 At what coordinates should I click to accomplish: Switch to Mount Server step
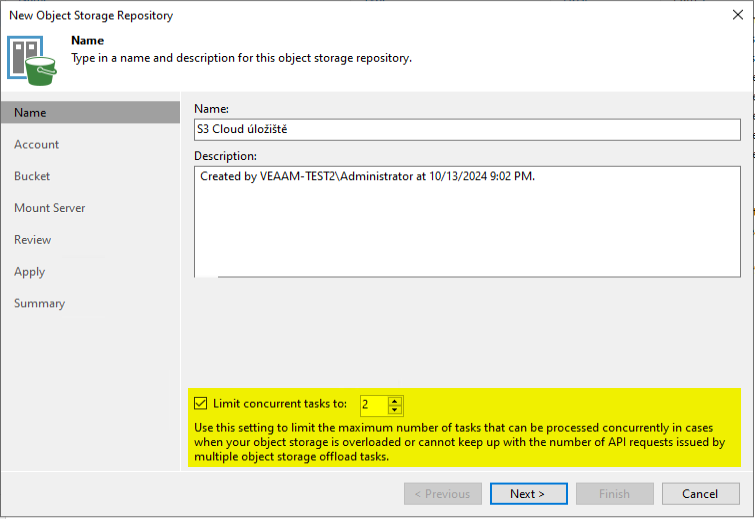click(x=50, y=208)
